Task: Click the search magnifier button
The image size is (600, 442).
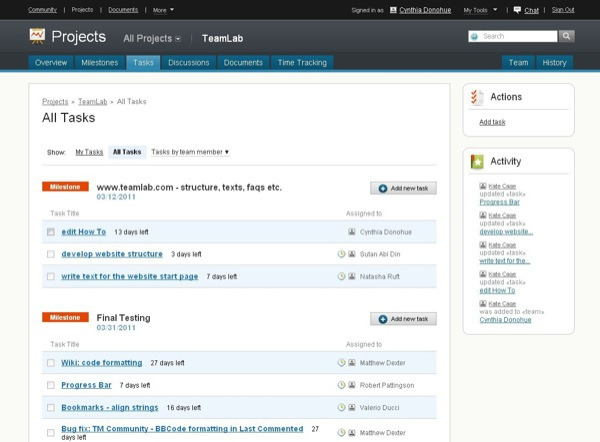Action: click(567, 36)
